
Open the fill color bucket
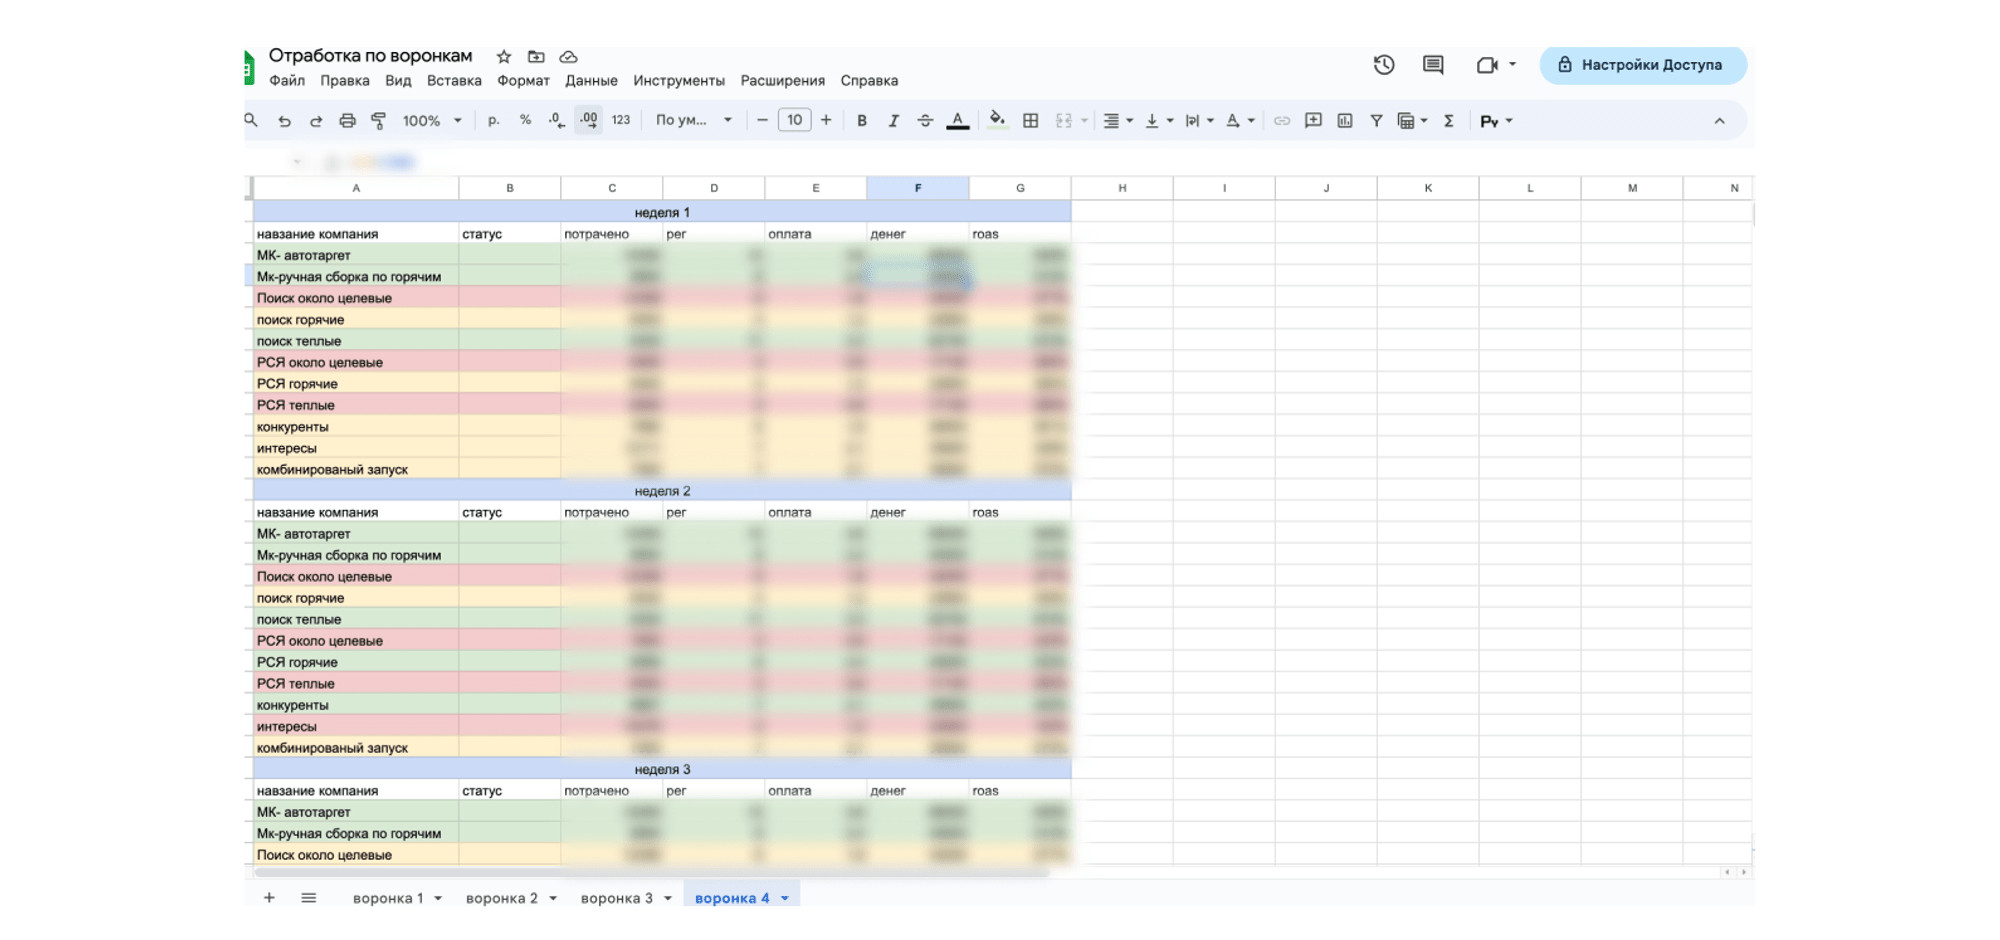tap(997, 120)
